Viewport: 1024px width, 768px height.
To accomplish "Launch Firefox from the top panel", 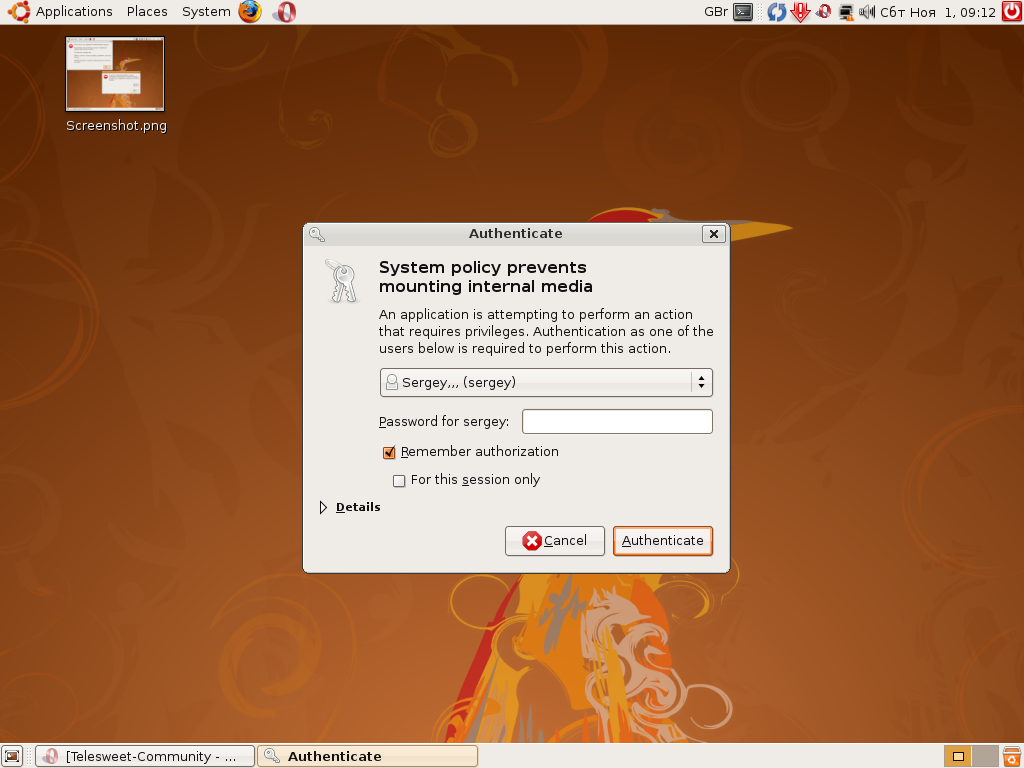I will (249, 12).
